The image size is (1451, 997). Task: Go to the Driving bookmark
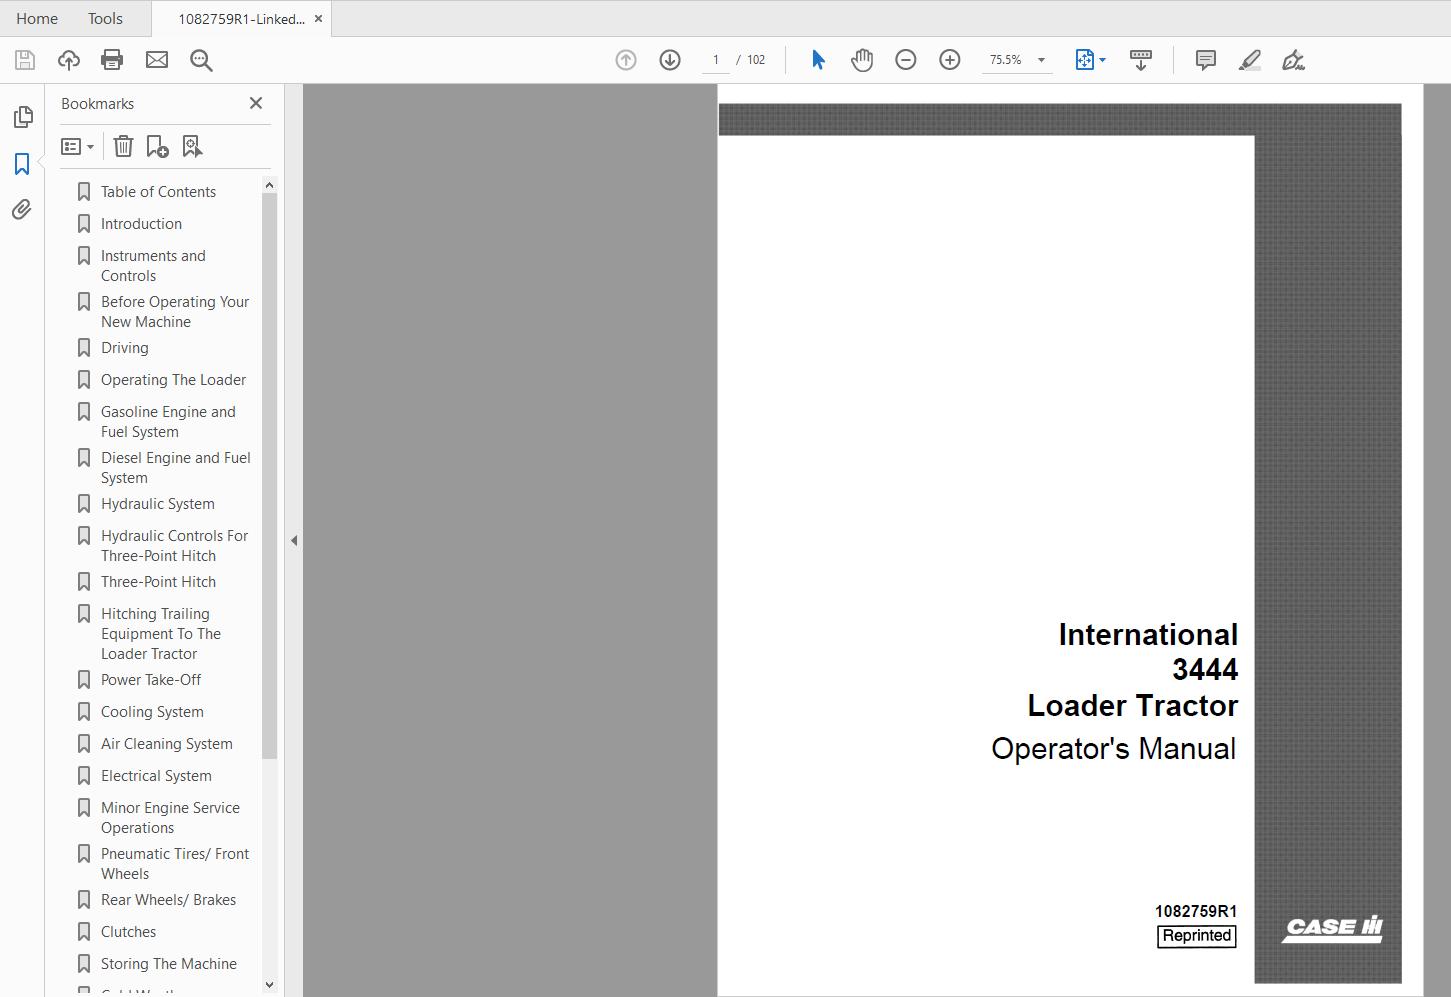[125, 348]
